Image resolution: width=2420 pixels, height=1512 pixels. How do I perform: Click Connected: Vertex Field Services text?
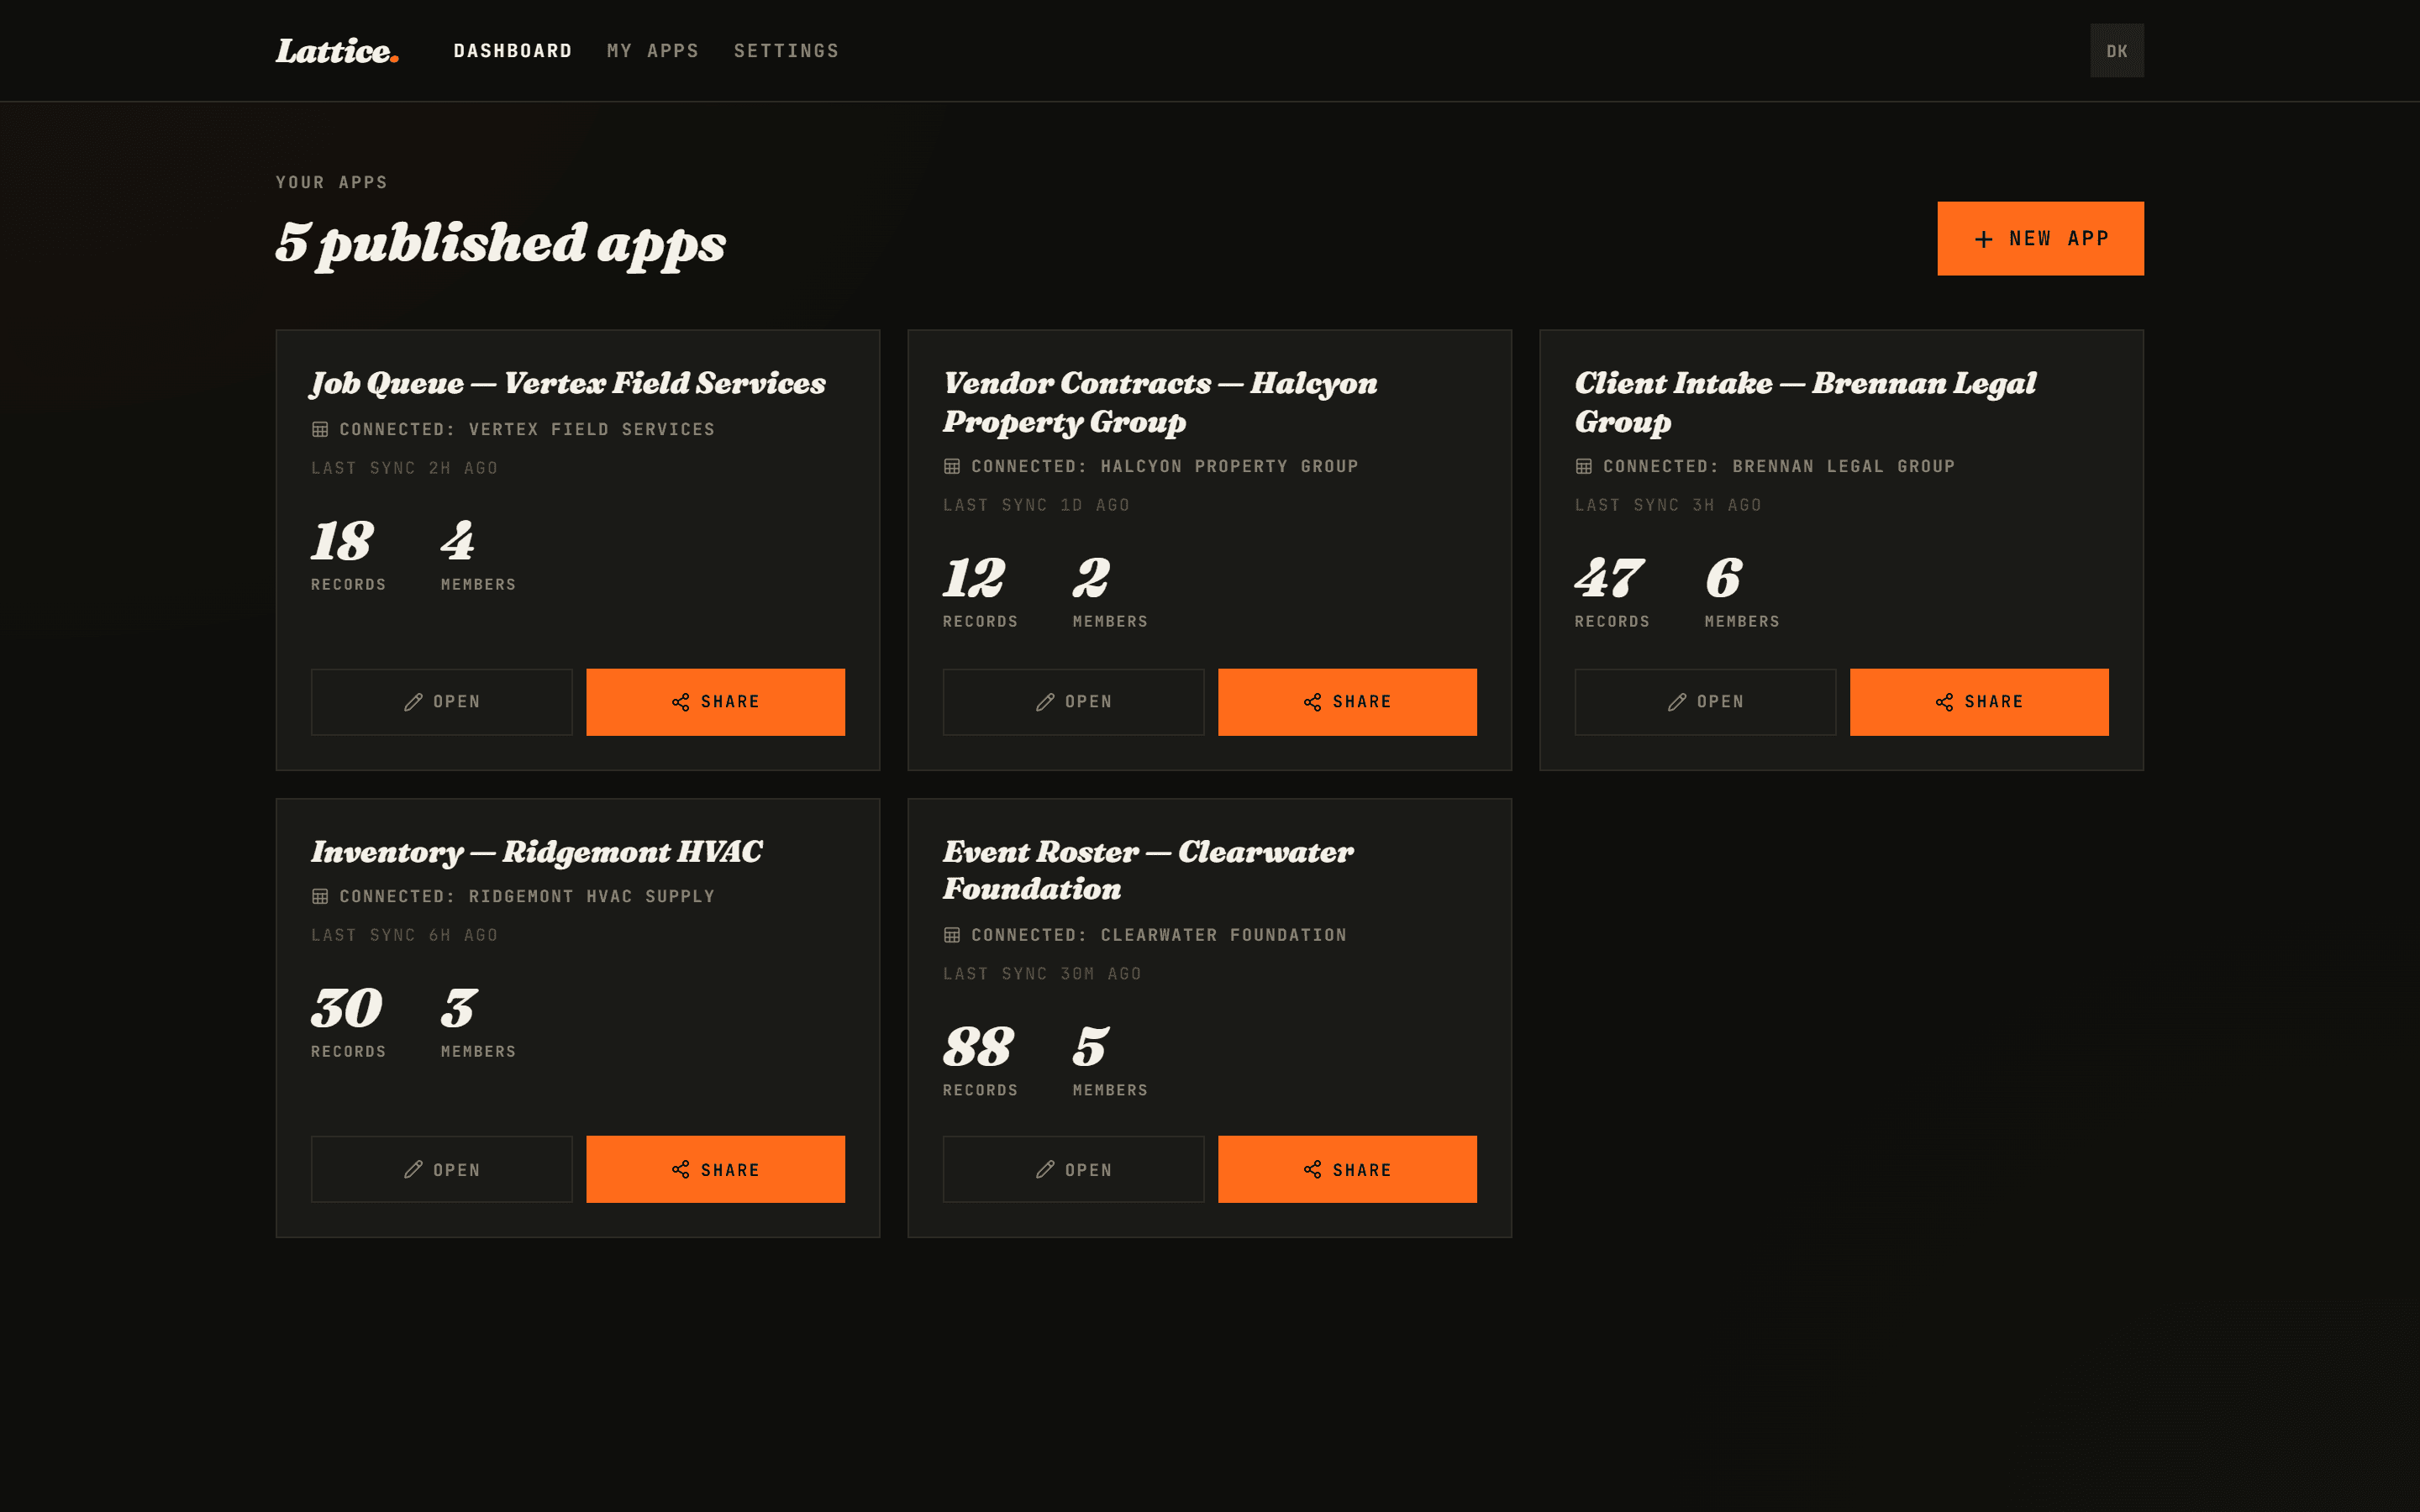tap(527, 429)
